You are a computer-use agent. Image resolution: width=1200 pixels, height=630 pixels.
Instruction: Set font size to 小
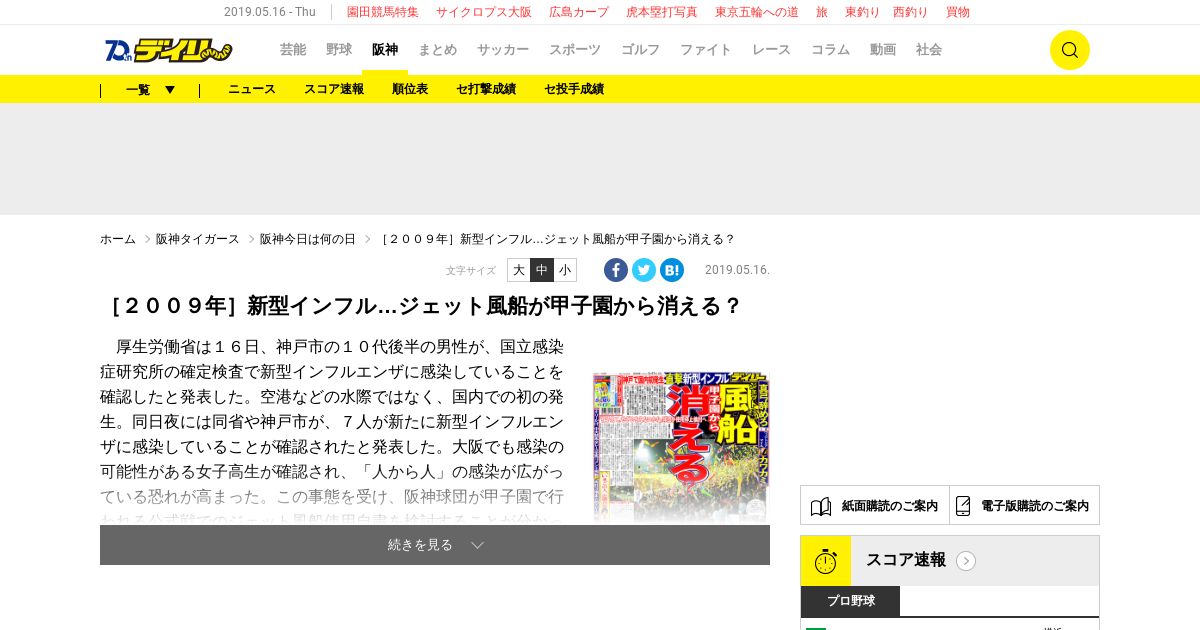click(x=565, y=270)
